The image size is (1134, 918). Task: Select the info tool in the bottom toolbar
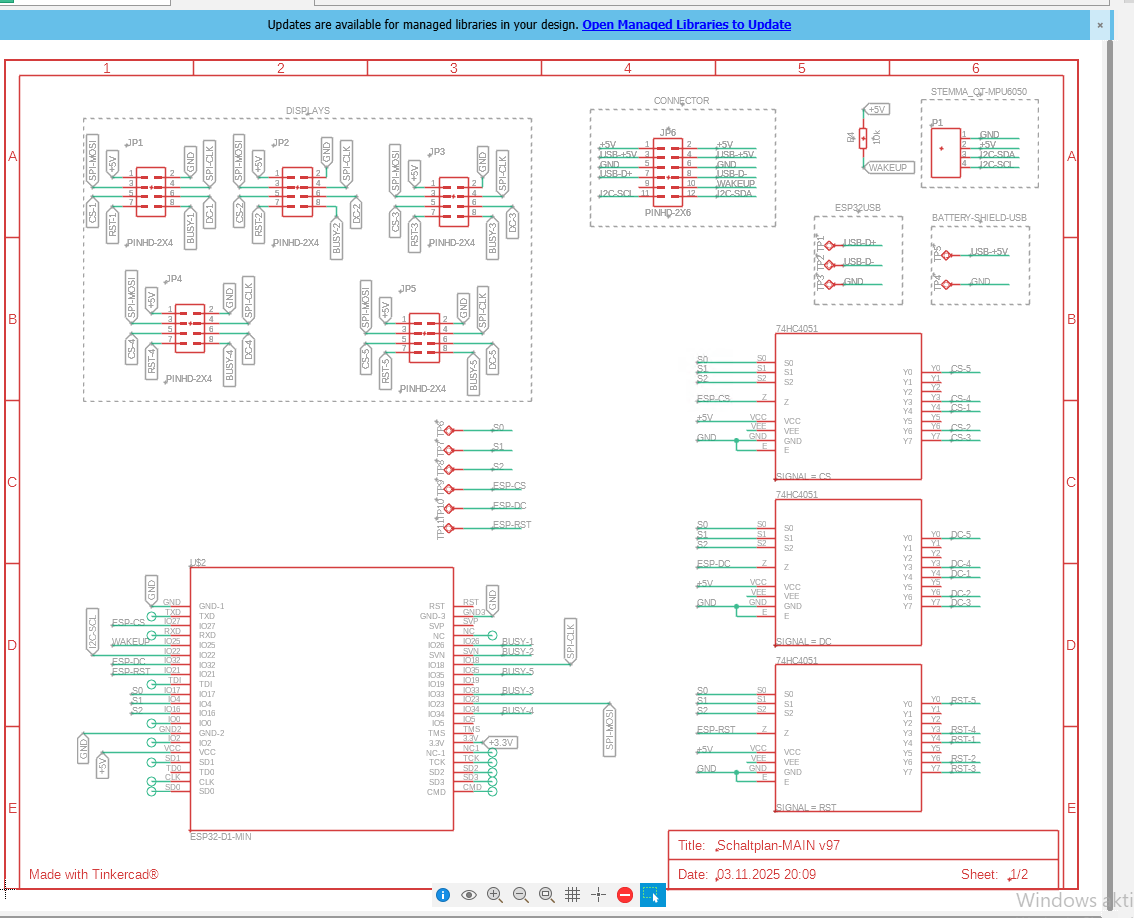[x=442, y=894]
